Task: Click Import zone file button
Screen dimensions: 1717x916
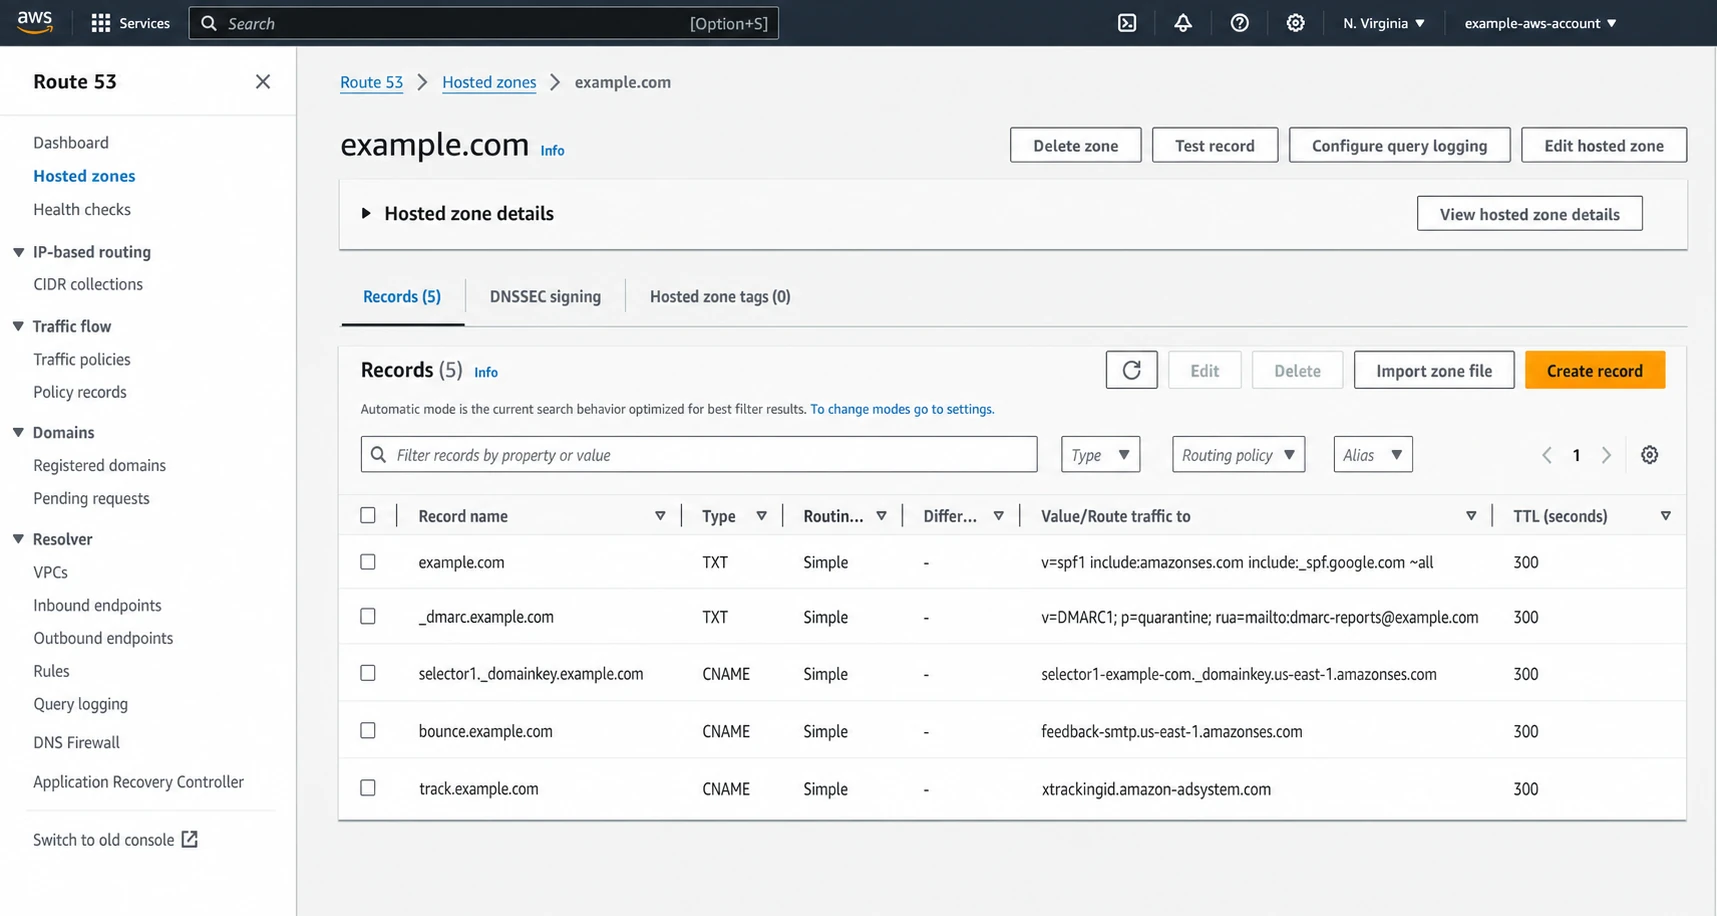Action: click(x=1434, y=370)
